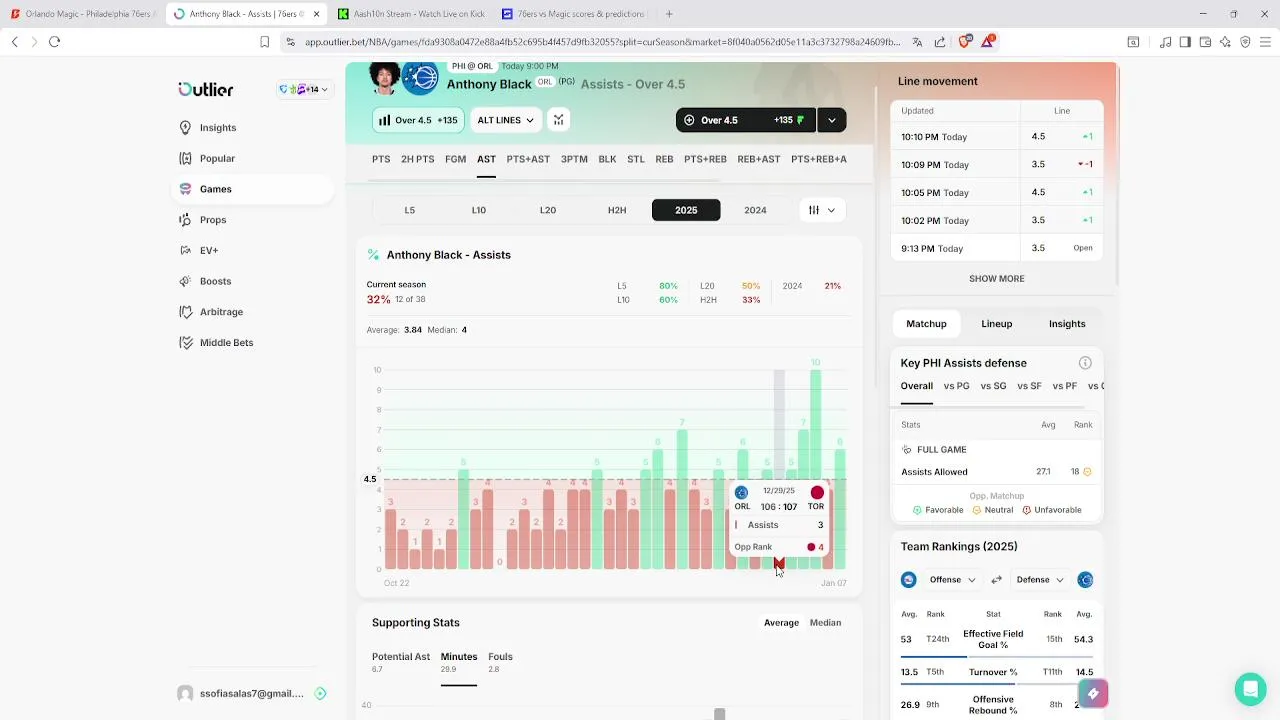Select the 2024 season filter
Image resolution: width=1280 pixels, height=720 pixels.
point(755,210)
